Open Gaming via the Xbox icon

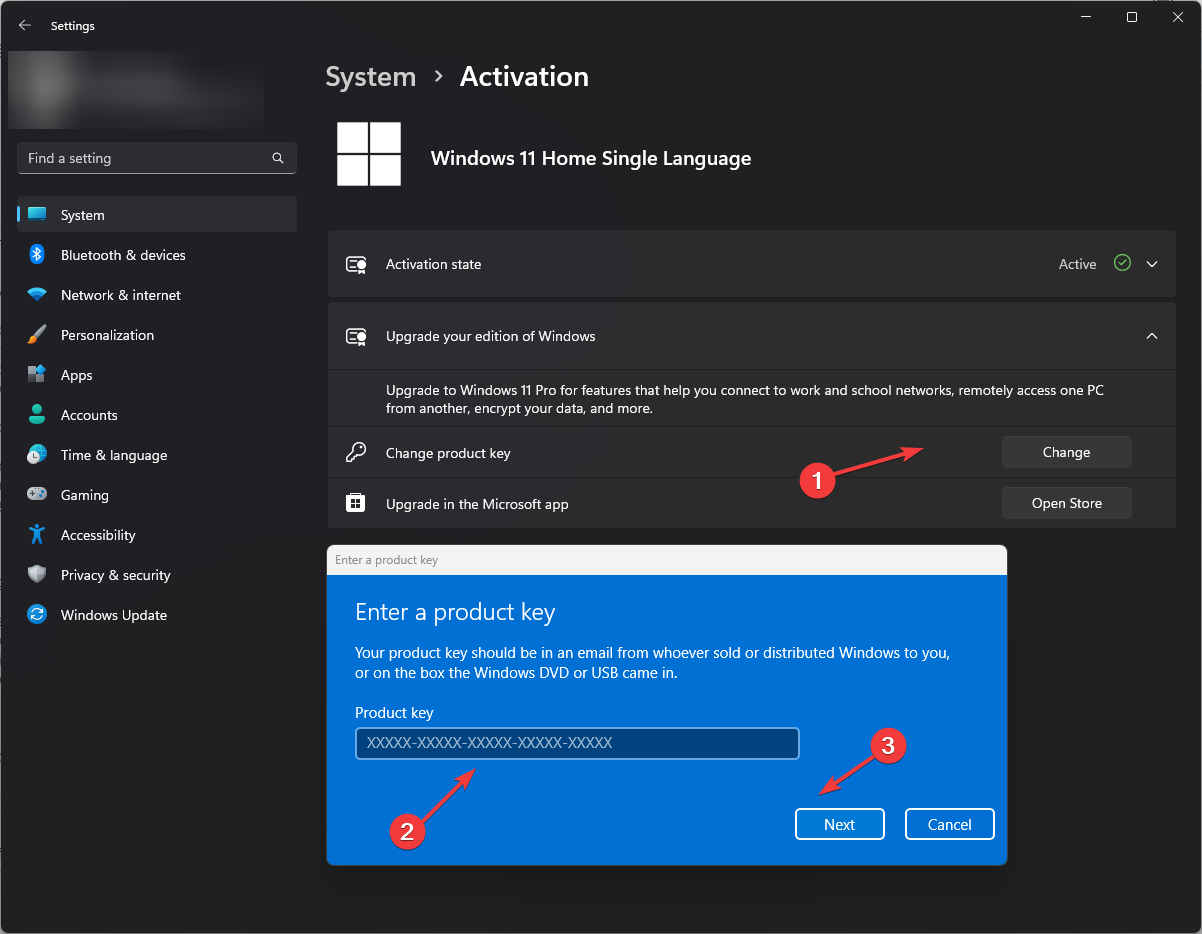tap(37, 495)
